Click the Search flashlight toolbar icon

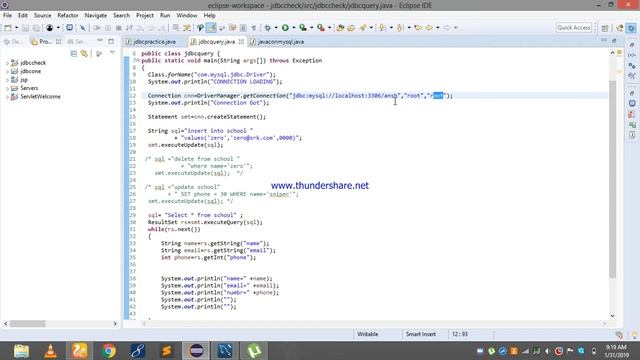click(x=363, y=28)
